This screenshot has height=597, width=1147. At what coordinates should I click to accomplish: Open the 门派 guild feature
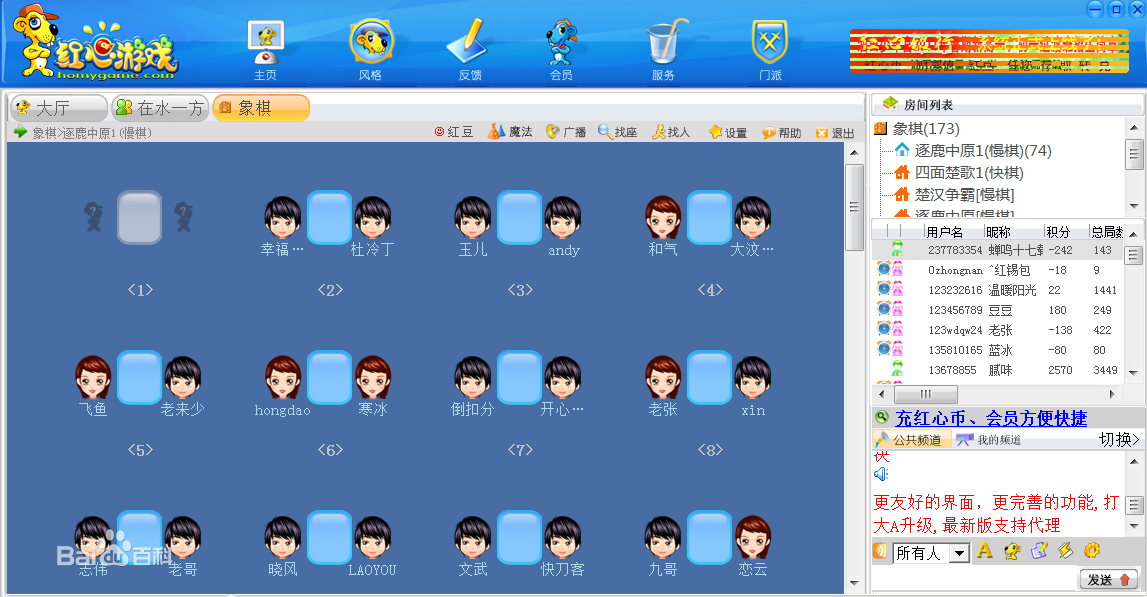coord(768,43)
